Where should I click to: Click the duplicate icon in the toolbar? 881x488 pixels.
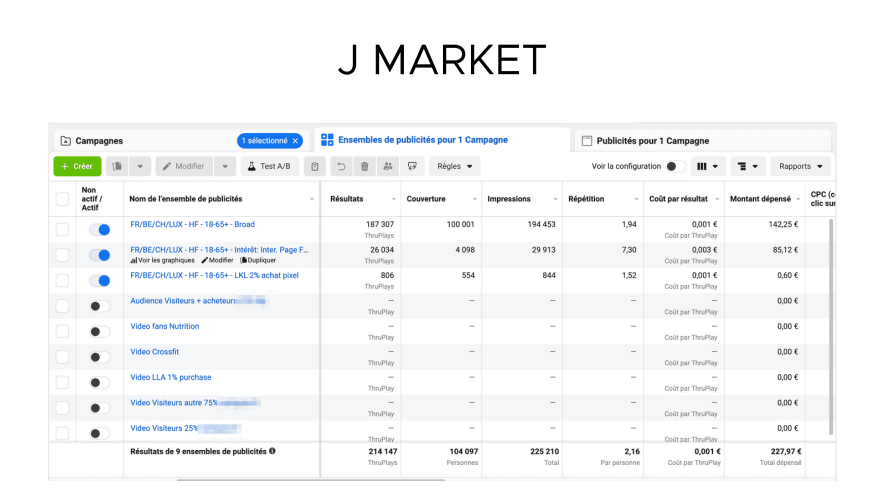[117, 166]
